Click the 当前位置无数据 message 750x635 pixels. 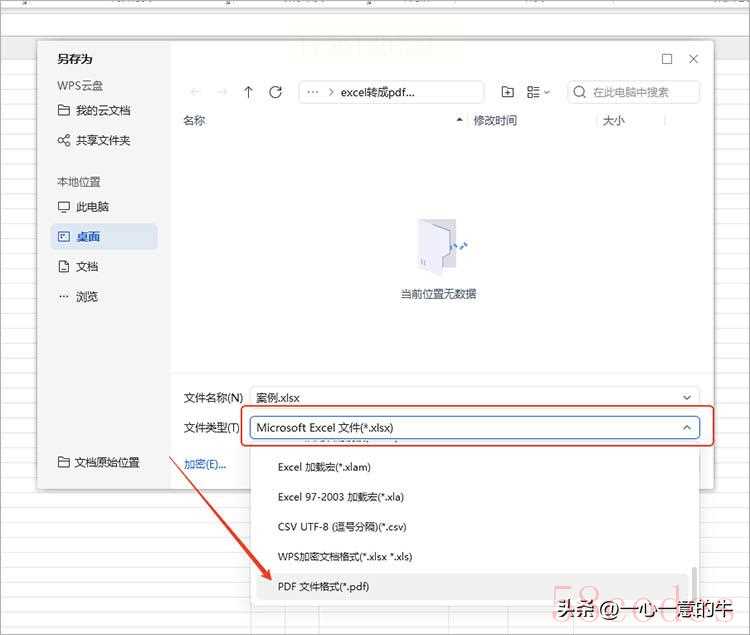[438, 294]
